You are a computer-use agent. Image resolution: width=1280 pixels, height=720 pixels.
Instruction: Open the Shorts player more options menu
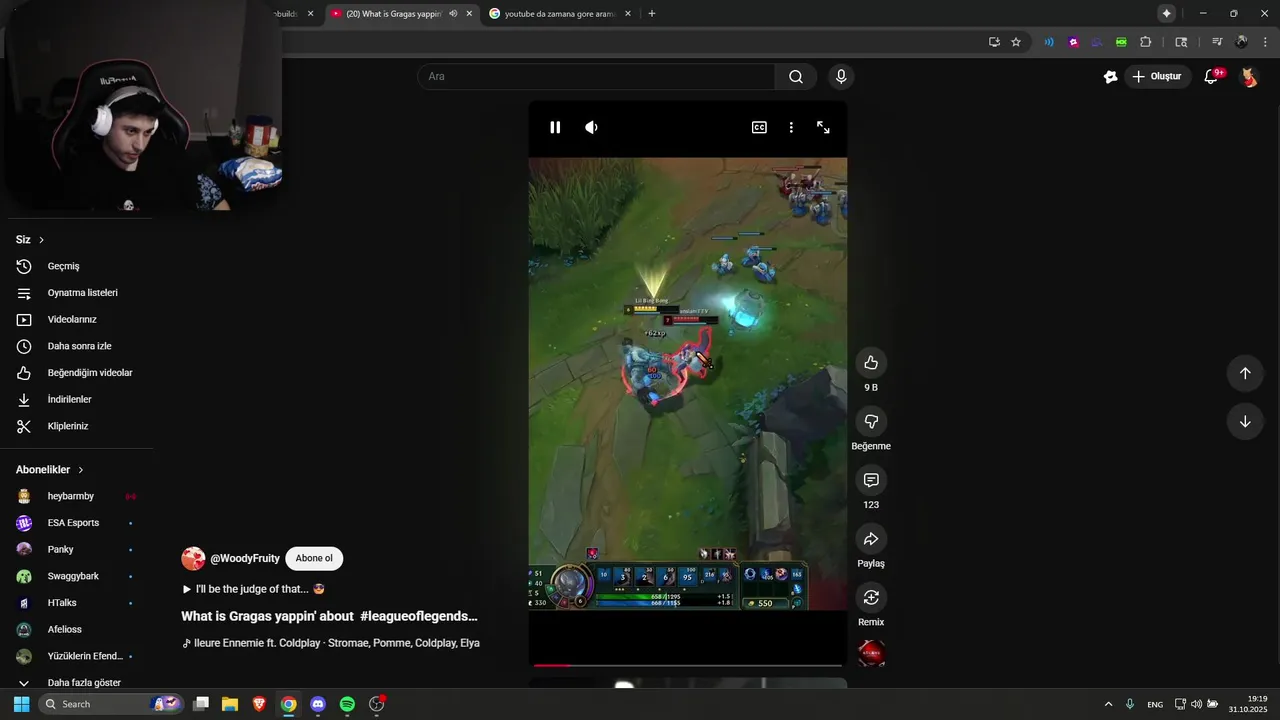tap(791, 127)
